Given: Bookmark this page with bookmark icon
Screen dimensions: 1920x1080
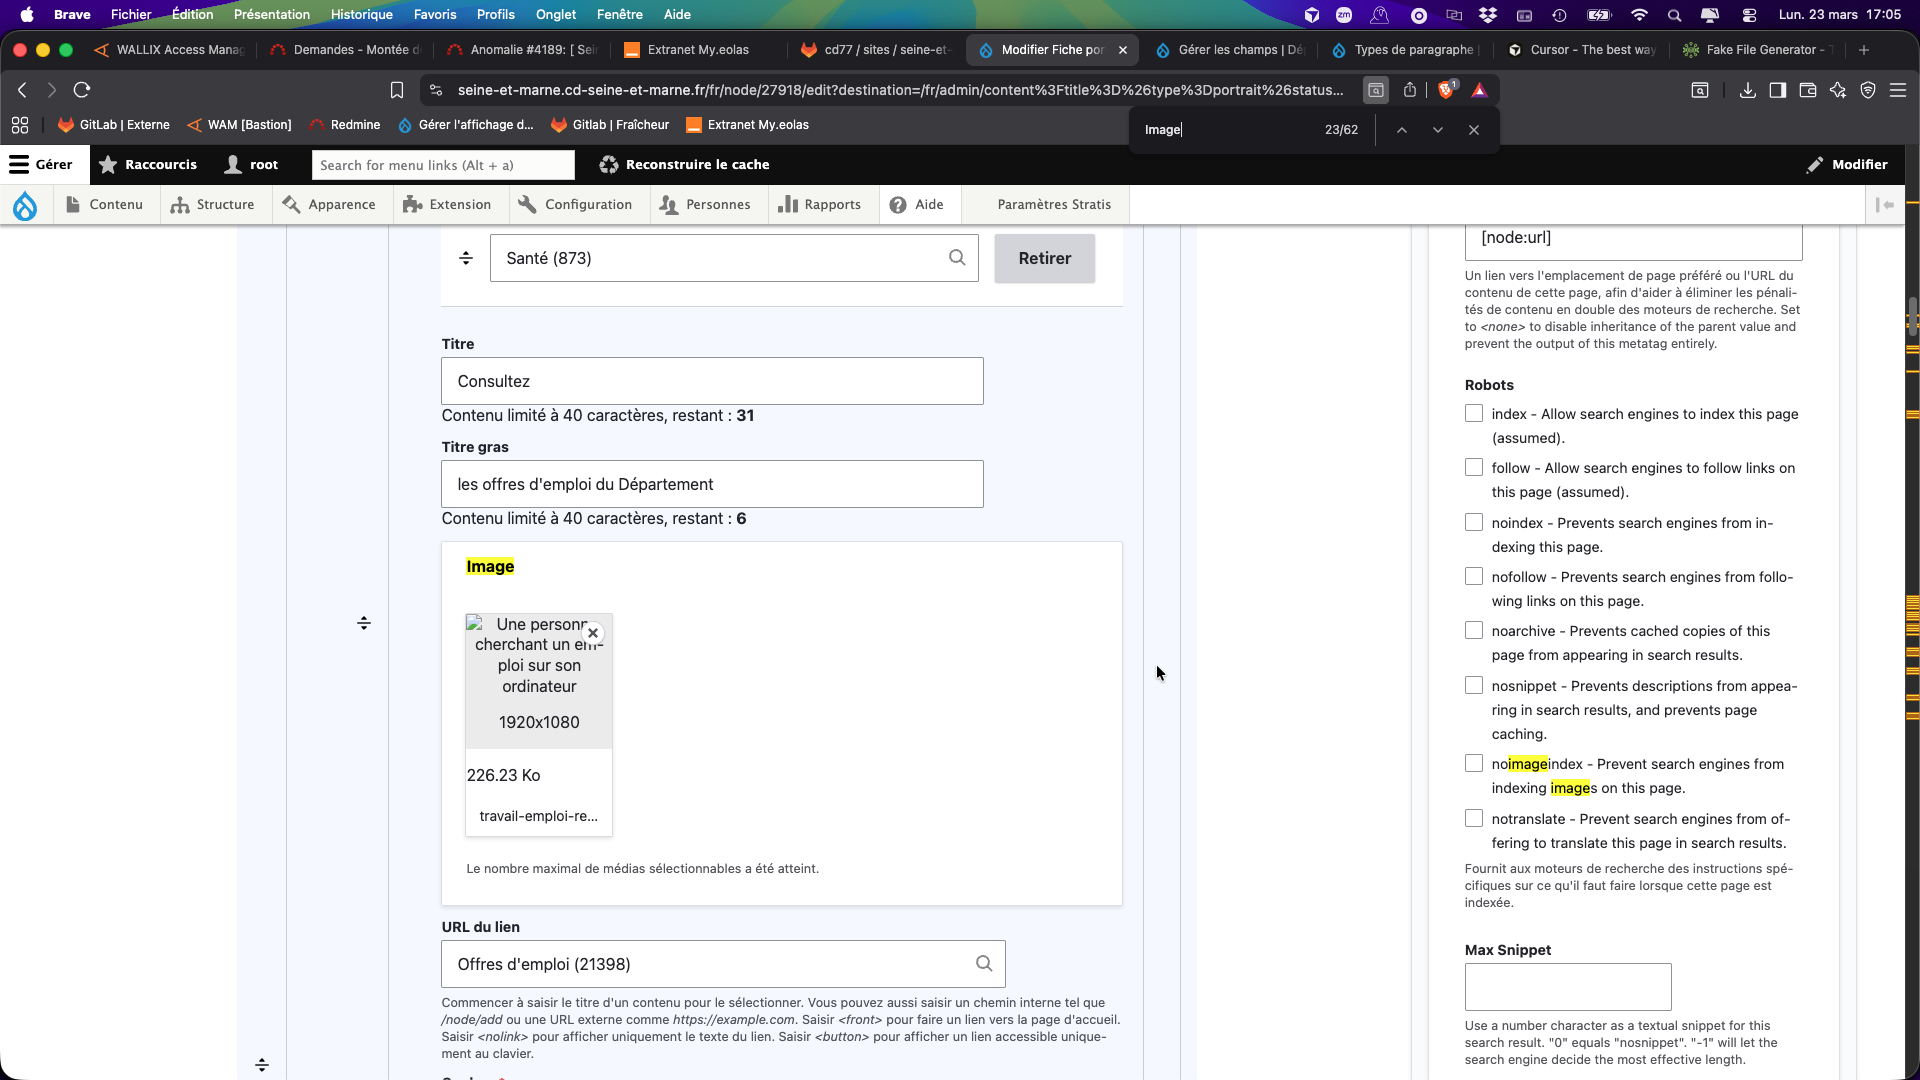Looking at the screenshot, I should (397, 90).
